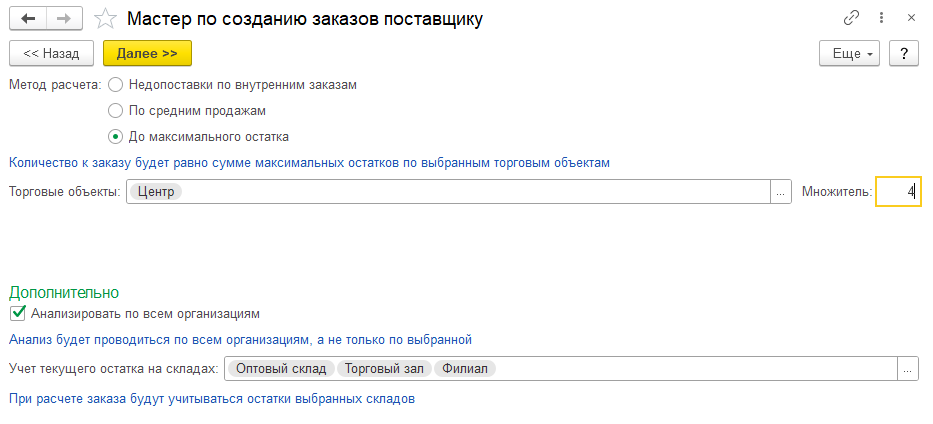Click the 'Центр' tag in Торговые объекты
Screen dimensions: 933x424
[x=156, y=192]
